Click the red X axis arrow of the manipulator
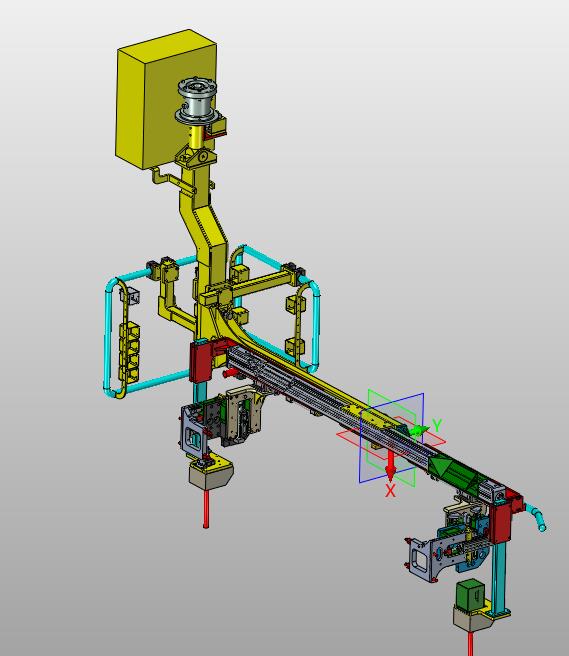This screenshot has width=569, height=656. [390, 466]
